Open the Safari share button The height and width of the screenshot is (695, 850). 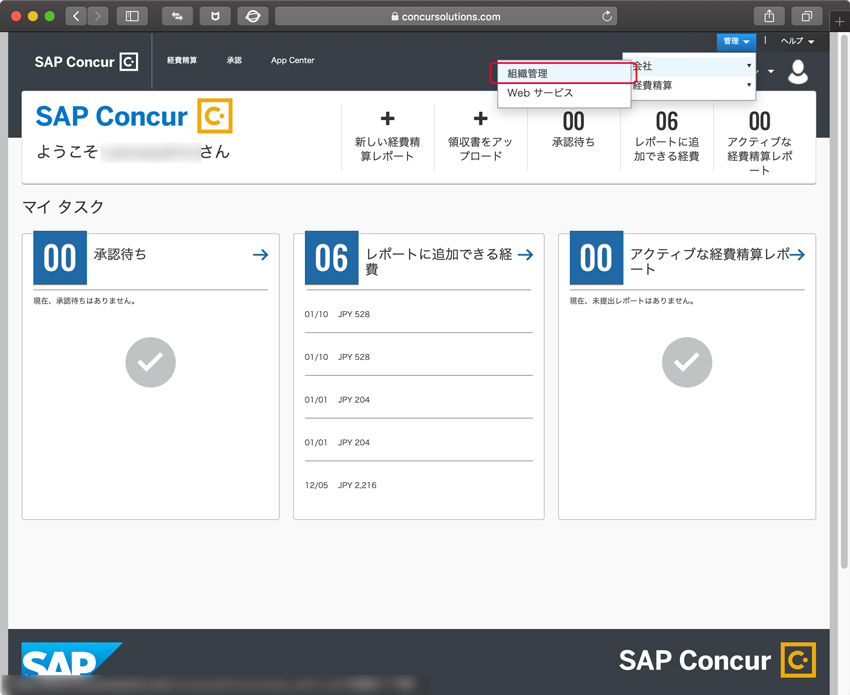769,16
